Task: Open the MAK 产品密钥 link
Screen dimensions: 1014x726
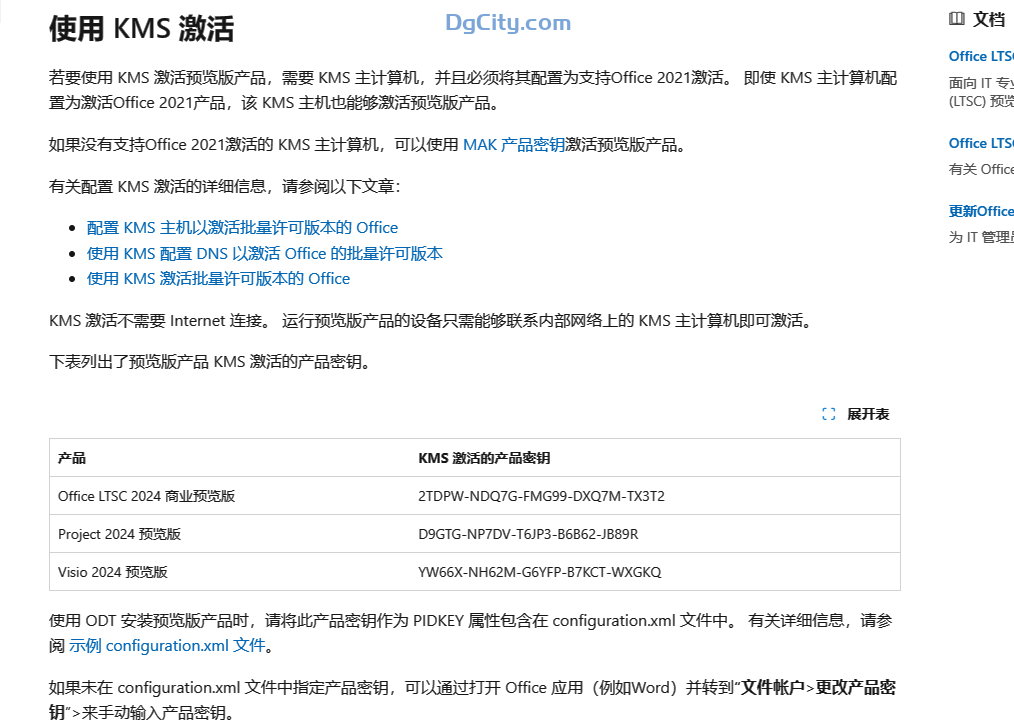Action: (514, 145)
